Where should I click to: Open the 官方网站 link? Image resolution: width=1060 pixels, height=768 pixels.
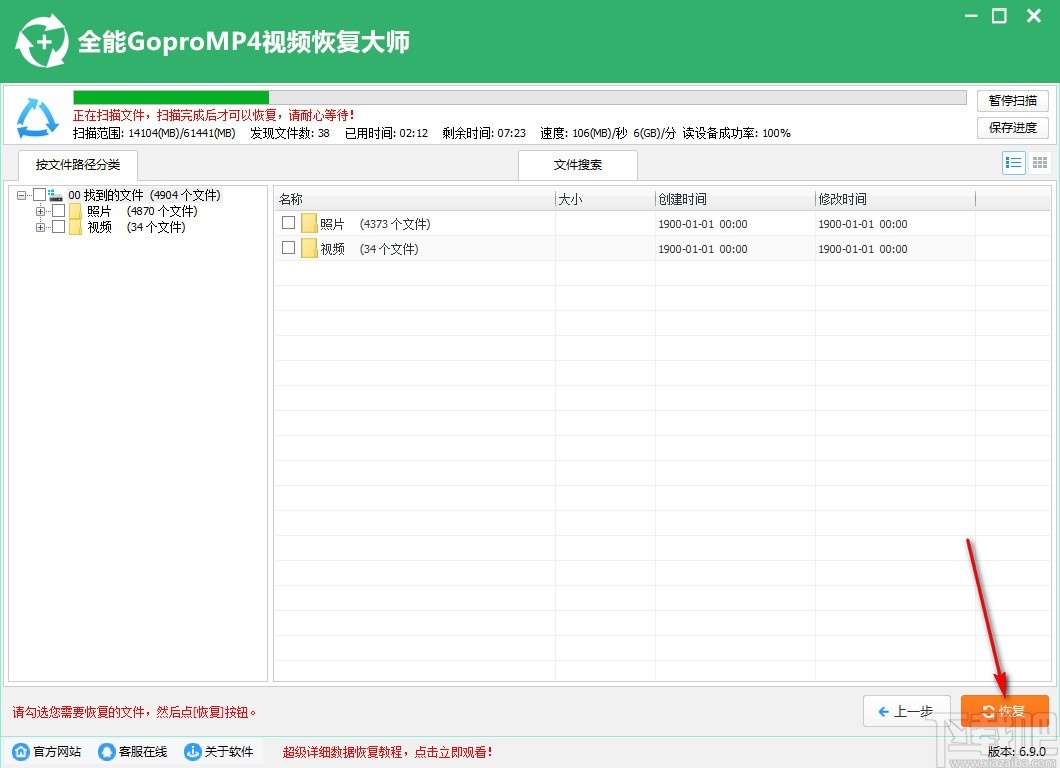coord(47,752)
